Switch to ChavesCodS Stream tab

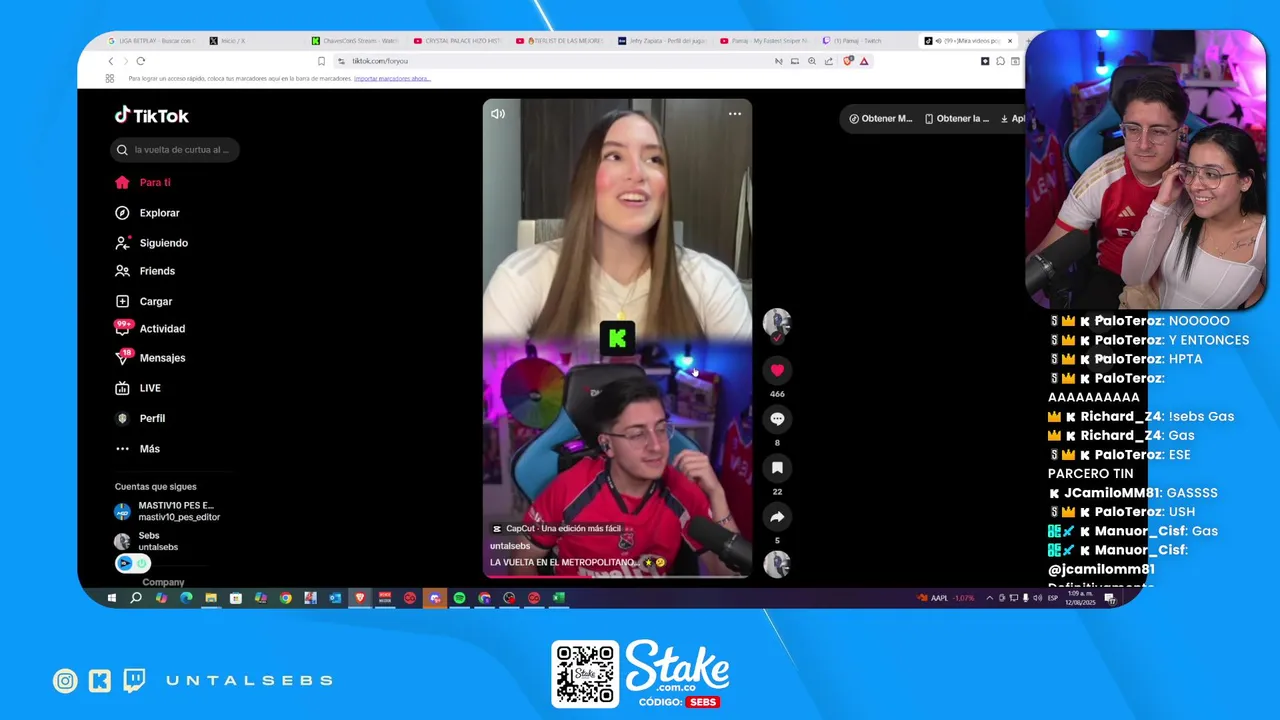click(355, 41)
